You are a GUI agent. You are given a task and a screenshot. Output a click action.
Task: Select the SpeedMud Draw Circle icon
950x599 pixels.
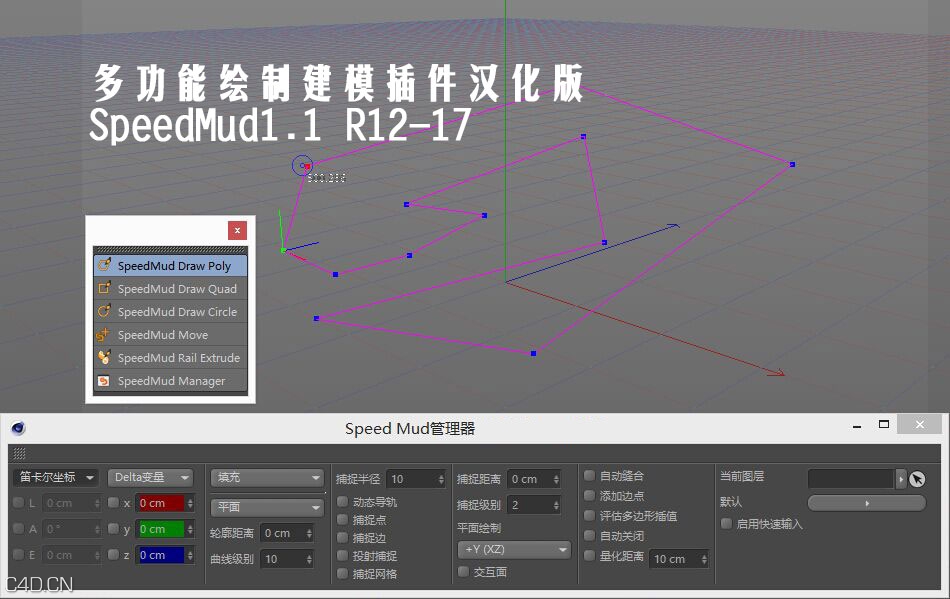coord(104,311)
